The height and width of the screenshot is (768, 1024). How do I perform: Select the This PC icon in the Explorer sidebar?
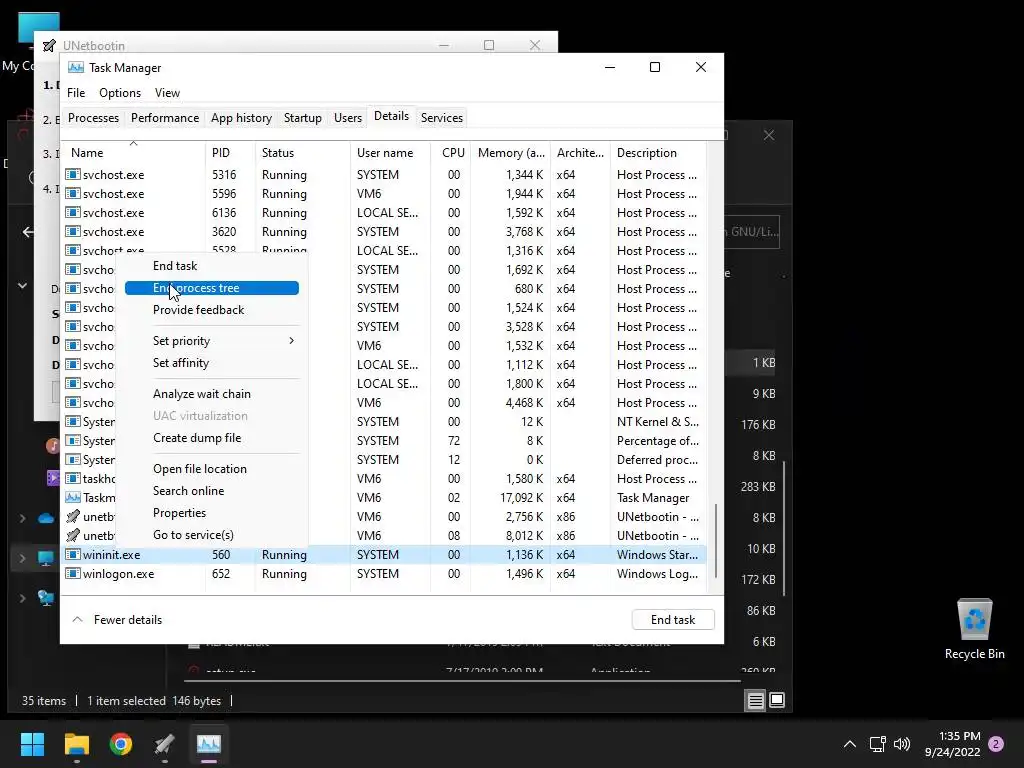pos(45,558)
